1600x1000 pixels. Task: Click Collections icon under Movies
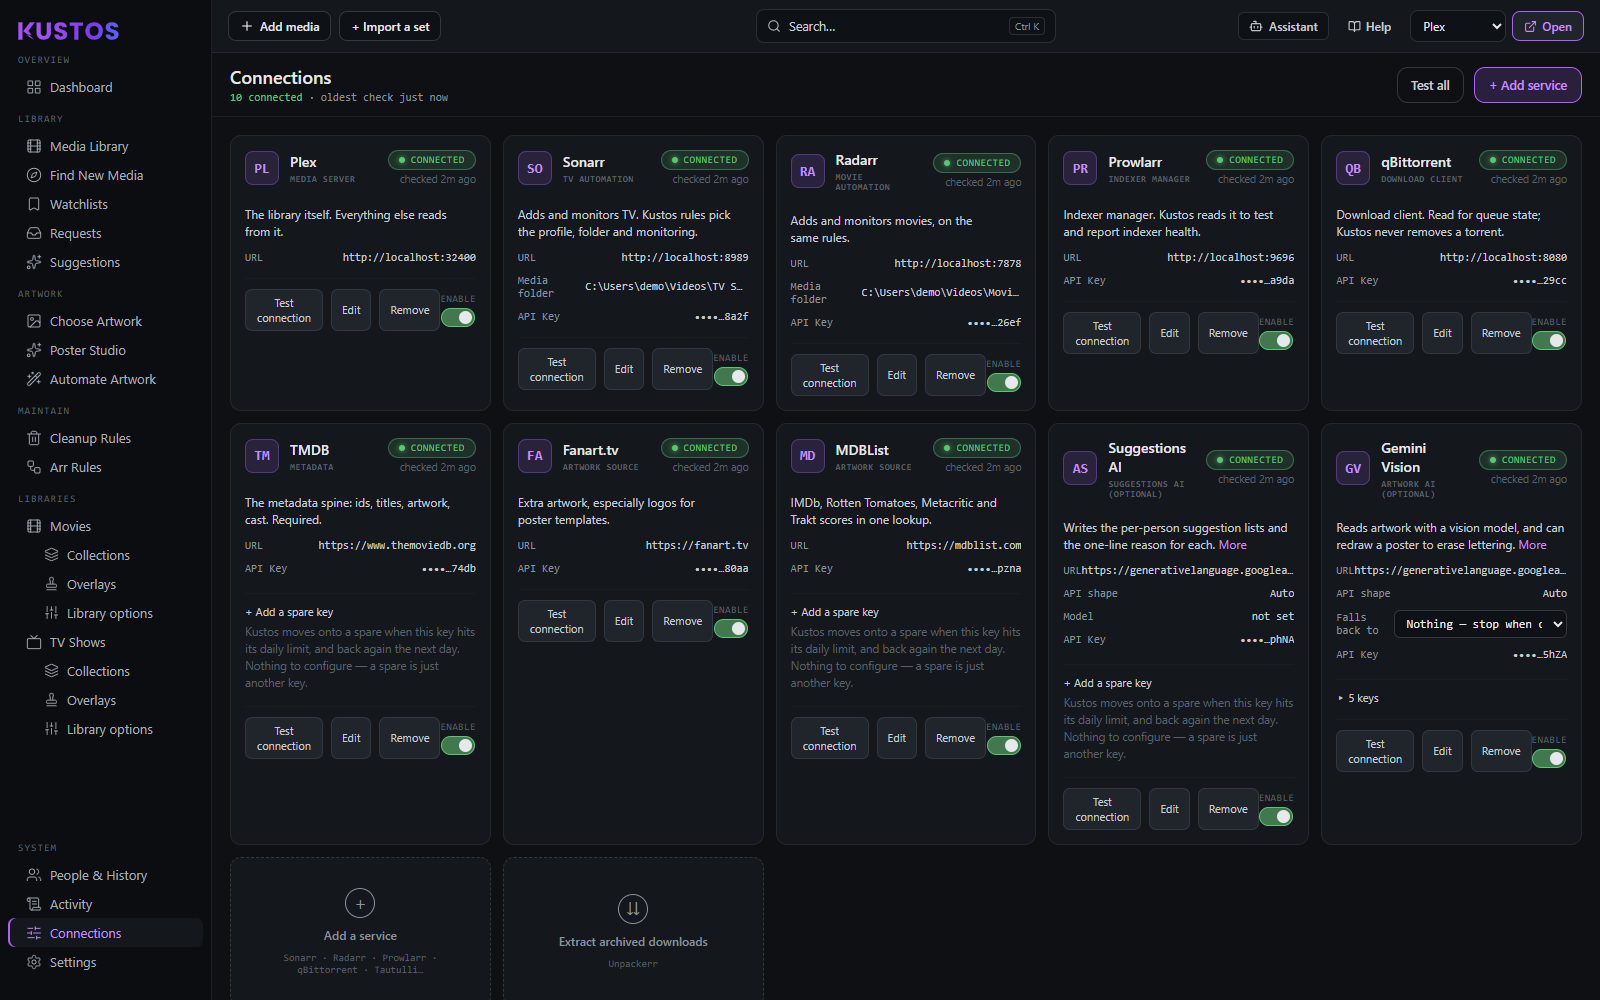[51, 555]
